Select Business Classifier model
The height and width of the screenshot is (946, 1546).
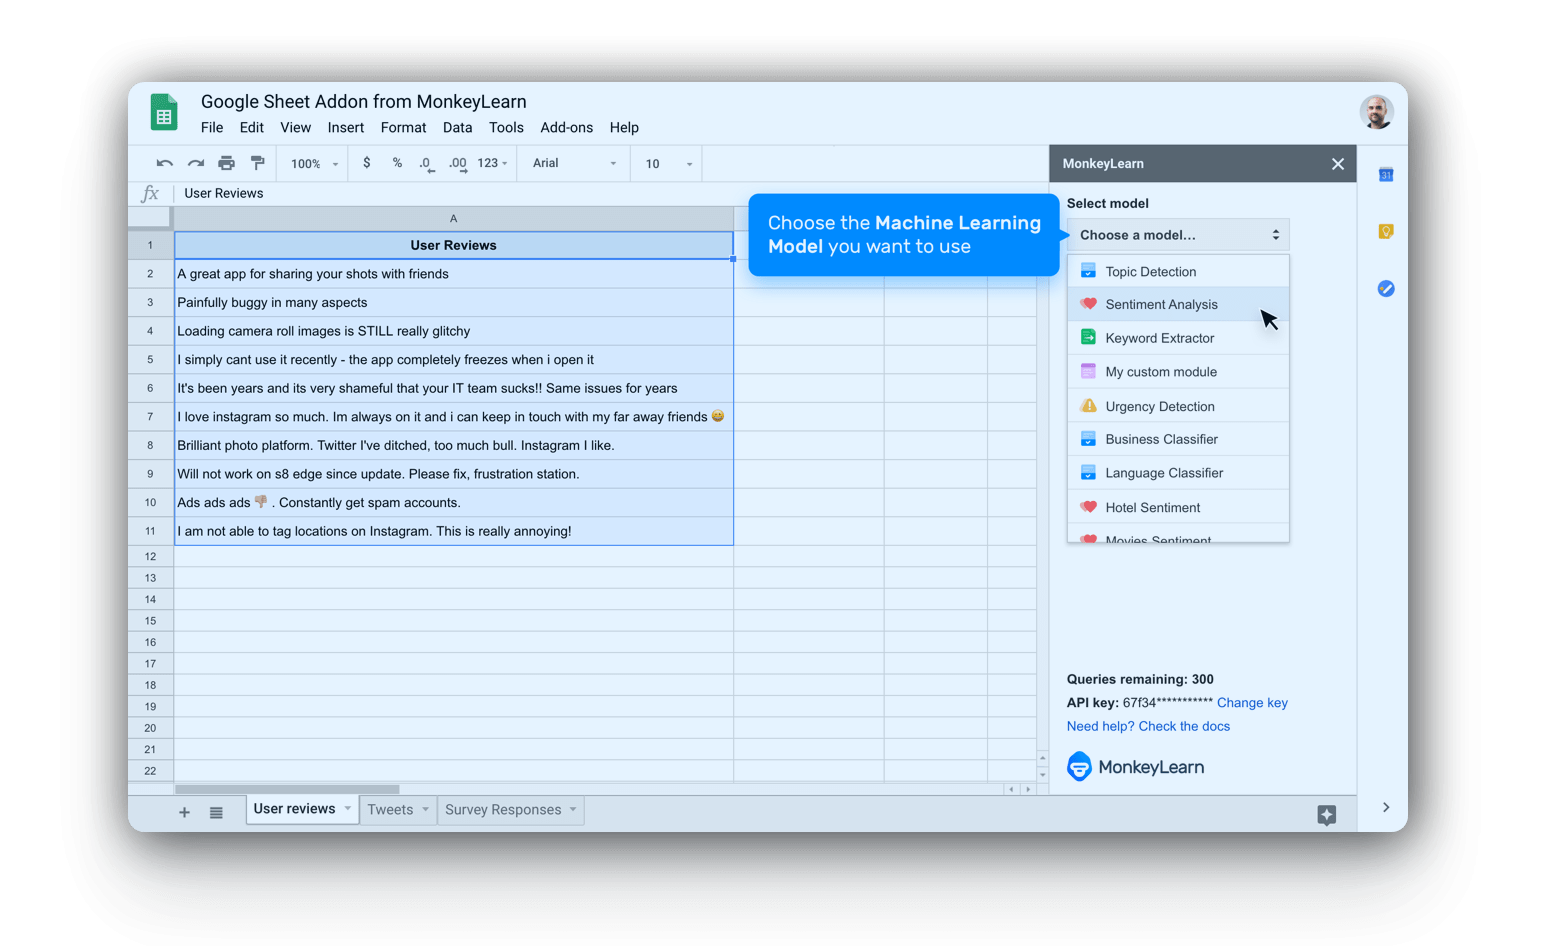point(1178,439)
